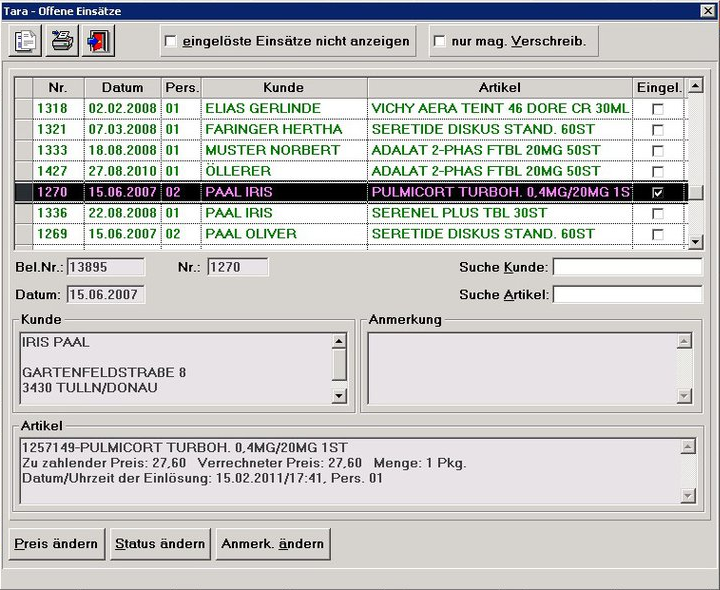This screenshot has width=720, height=590.
Task: Click the 'Anmerk. ändern' button
Action: (x=273, y=544)
